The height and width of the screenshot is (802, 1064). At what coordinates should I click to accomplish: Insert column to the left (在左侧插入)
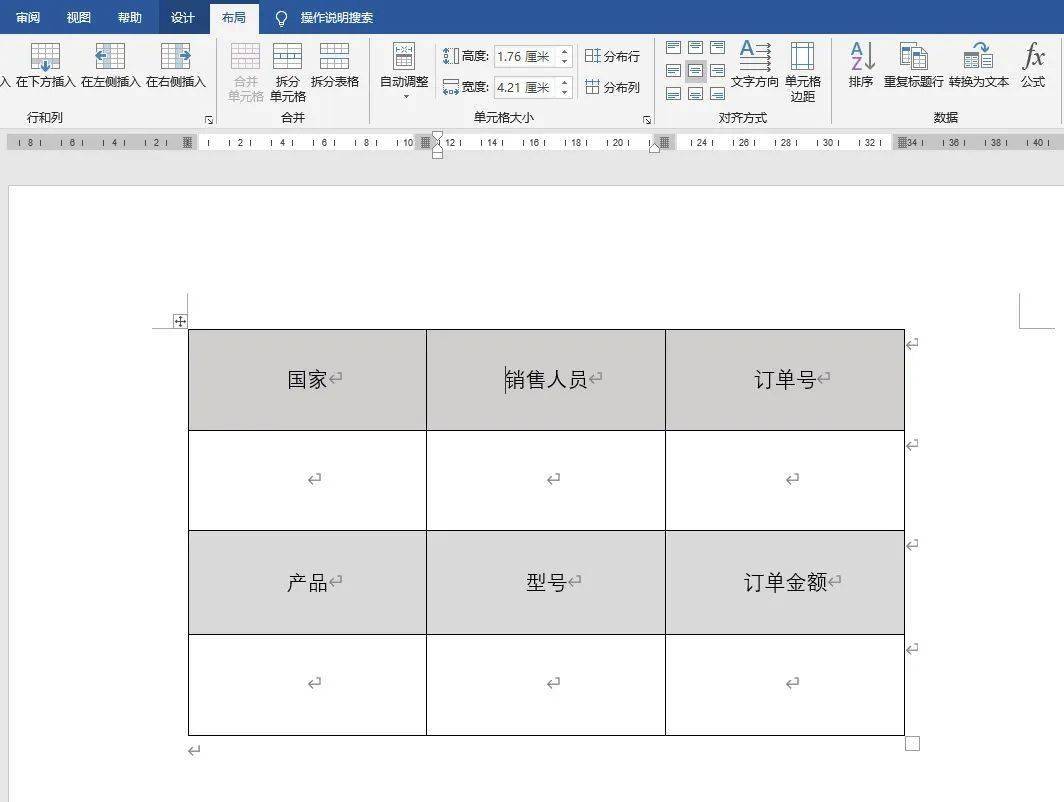point(110,66)
